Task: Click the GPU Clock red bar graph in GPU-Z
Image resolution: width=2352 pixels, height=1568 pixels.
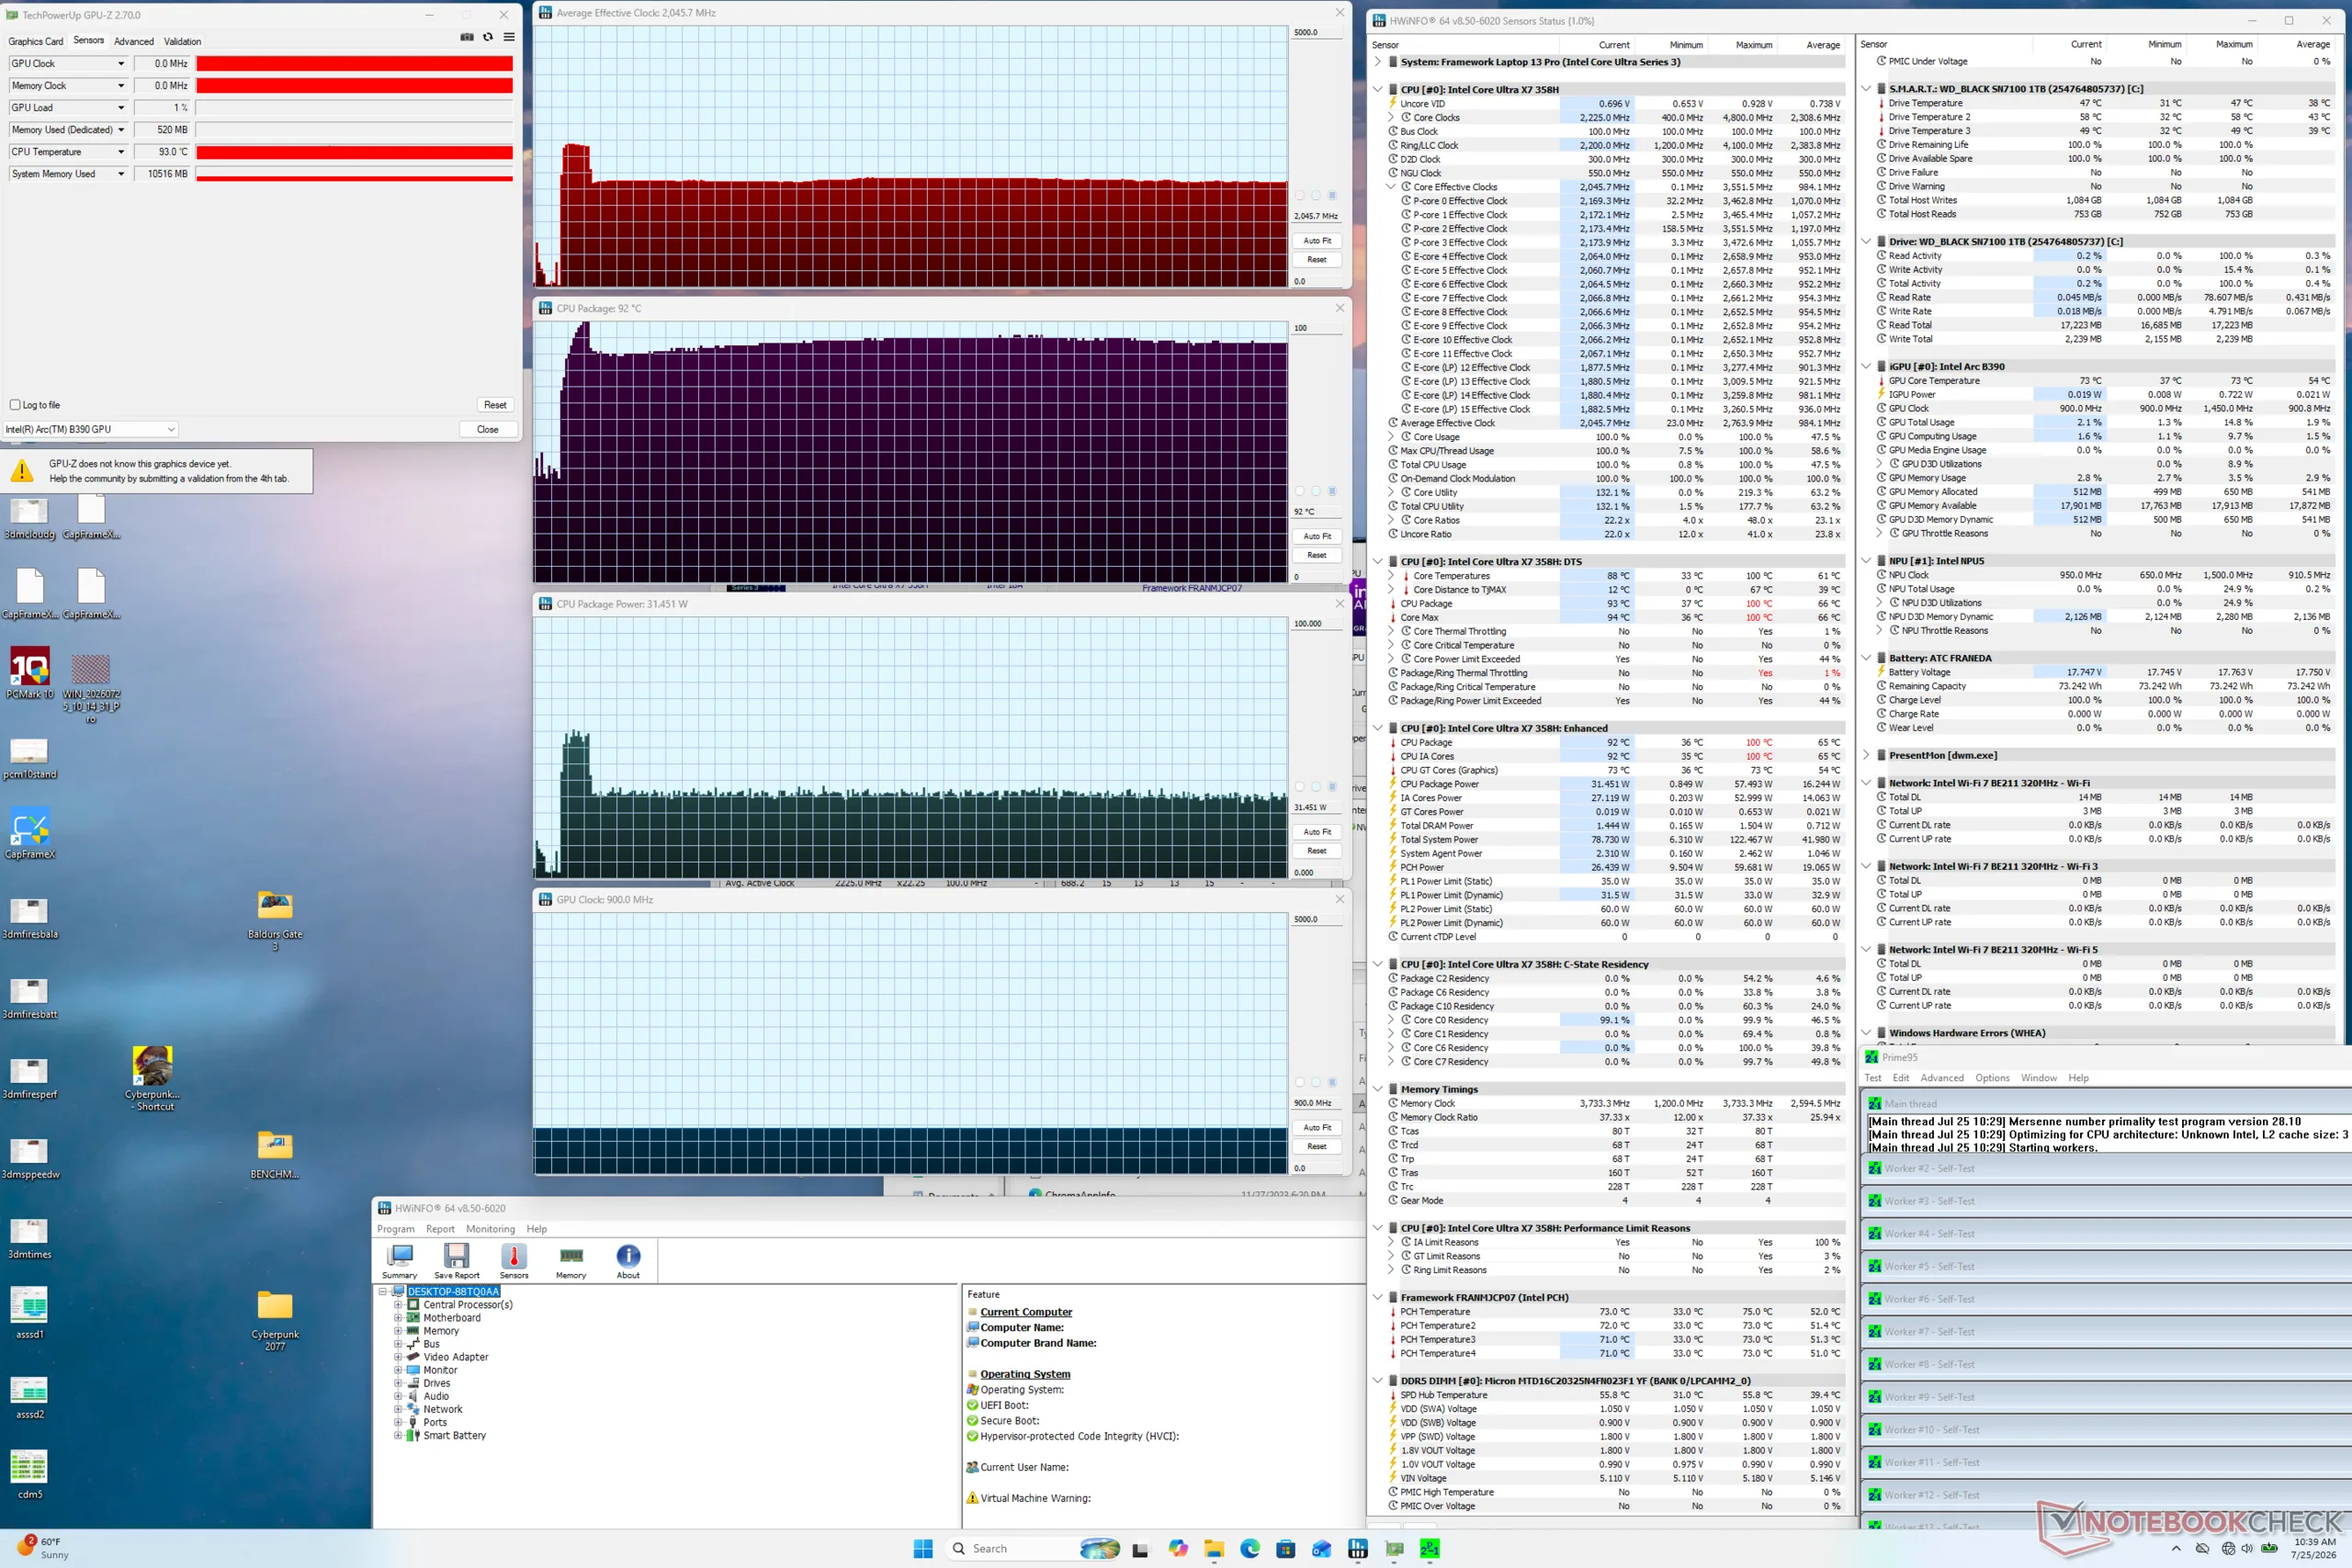Action: click(x=354, y=63)
